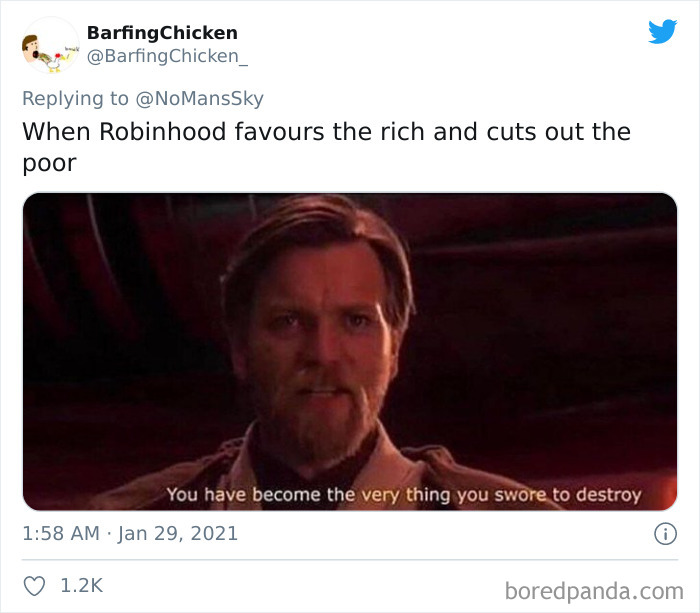700x613 pixels.
Task: Select the tweet text about Robinhood
Action: (326, 147)
